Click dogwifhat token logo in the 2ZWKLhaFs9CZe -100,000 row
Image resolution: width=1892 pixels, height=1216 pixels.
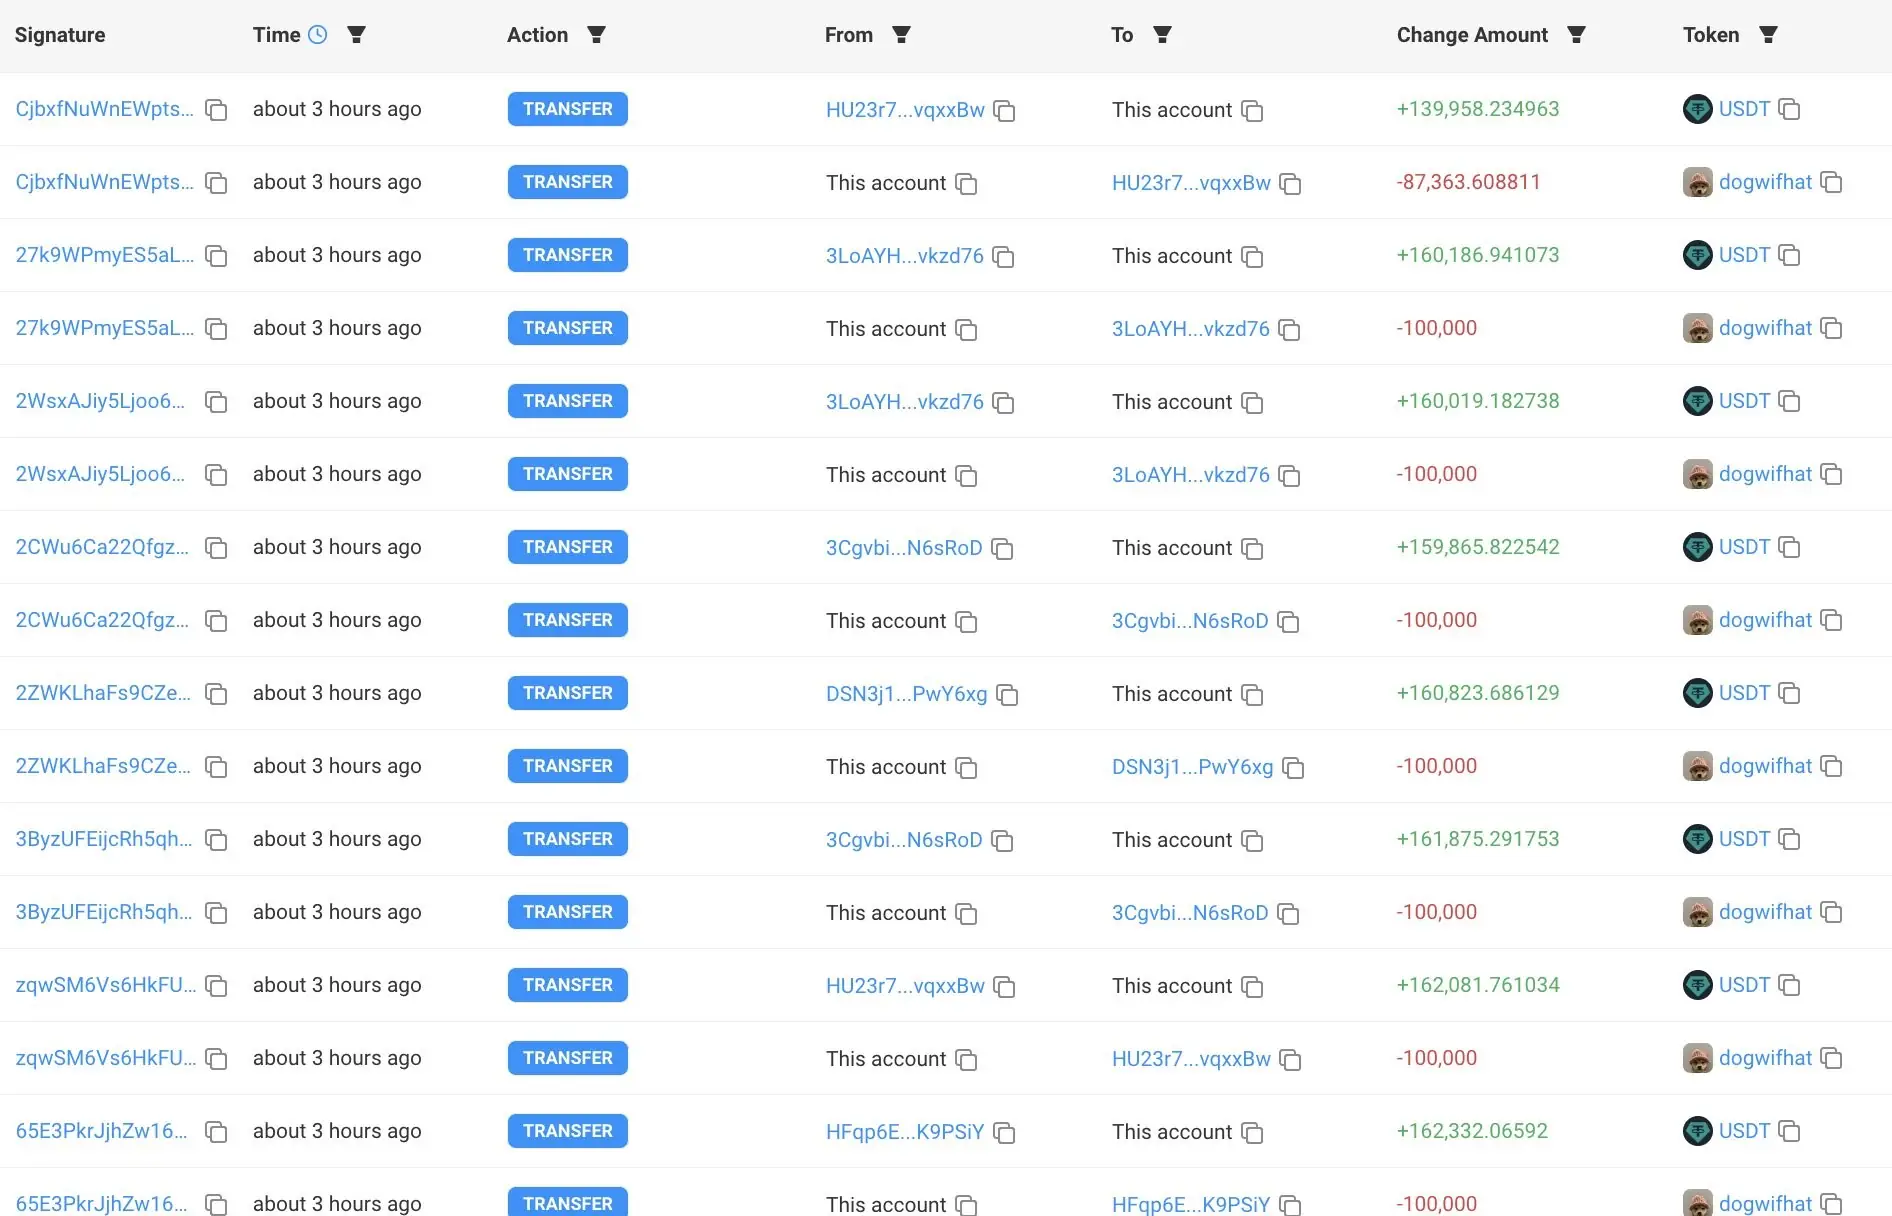(1698, 766)
